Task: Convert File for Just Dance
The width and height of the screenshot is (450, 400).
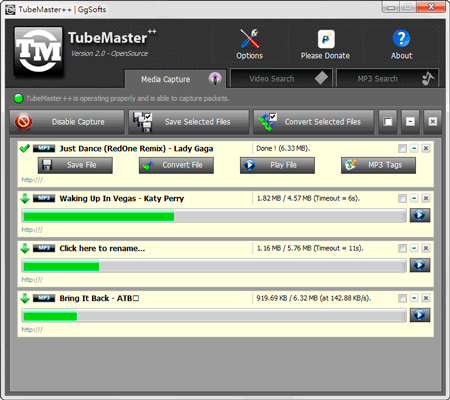Action: (x=176, y=165)
